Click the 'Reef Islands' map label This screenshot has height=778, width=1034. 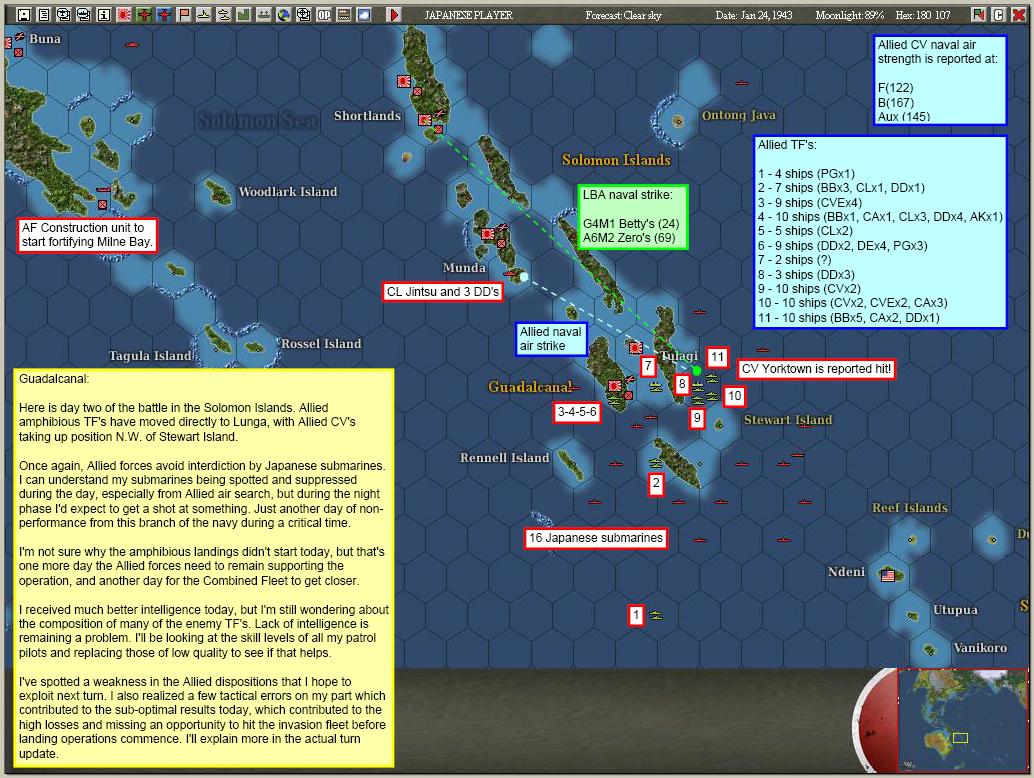coord(910,508)
